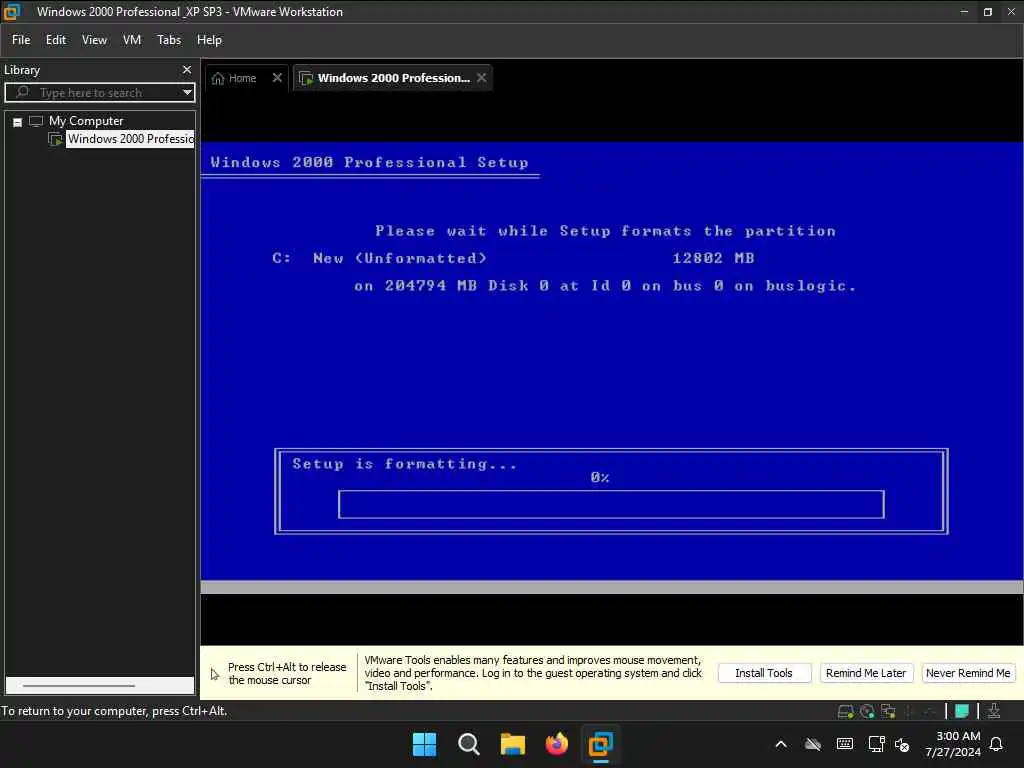This screenshot has height=768, width=1024.
Task: Click the running VM icon in library tree
Action: tap(56, 139)
